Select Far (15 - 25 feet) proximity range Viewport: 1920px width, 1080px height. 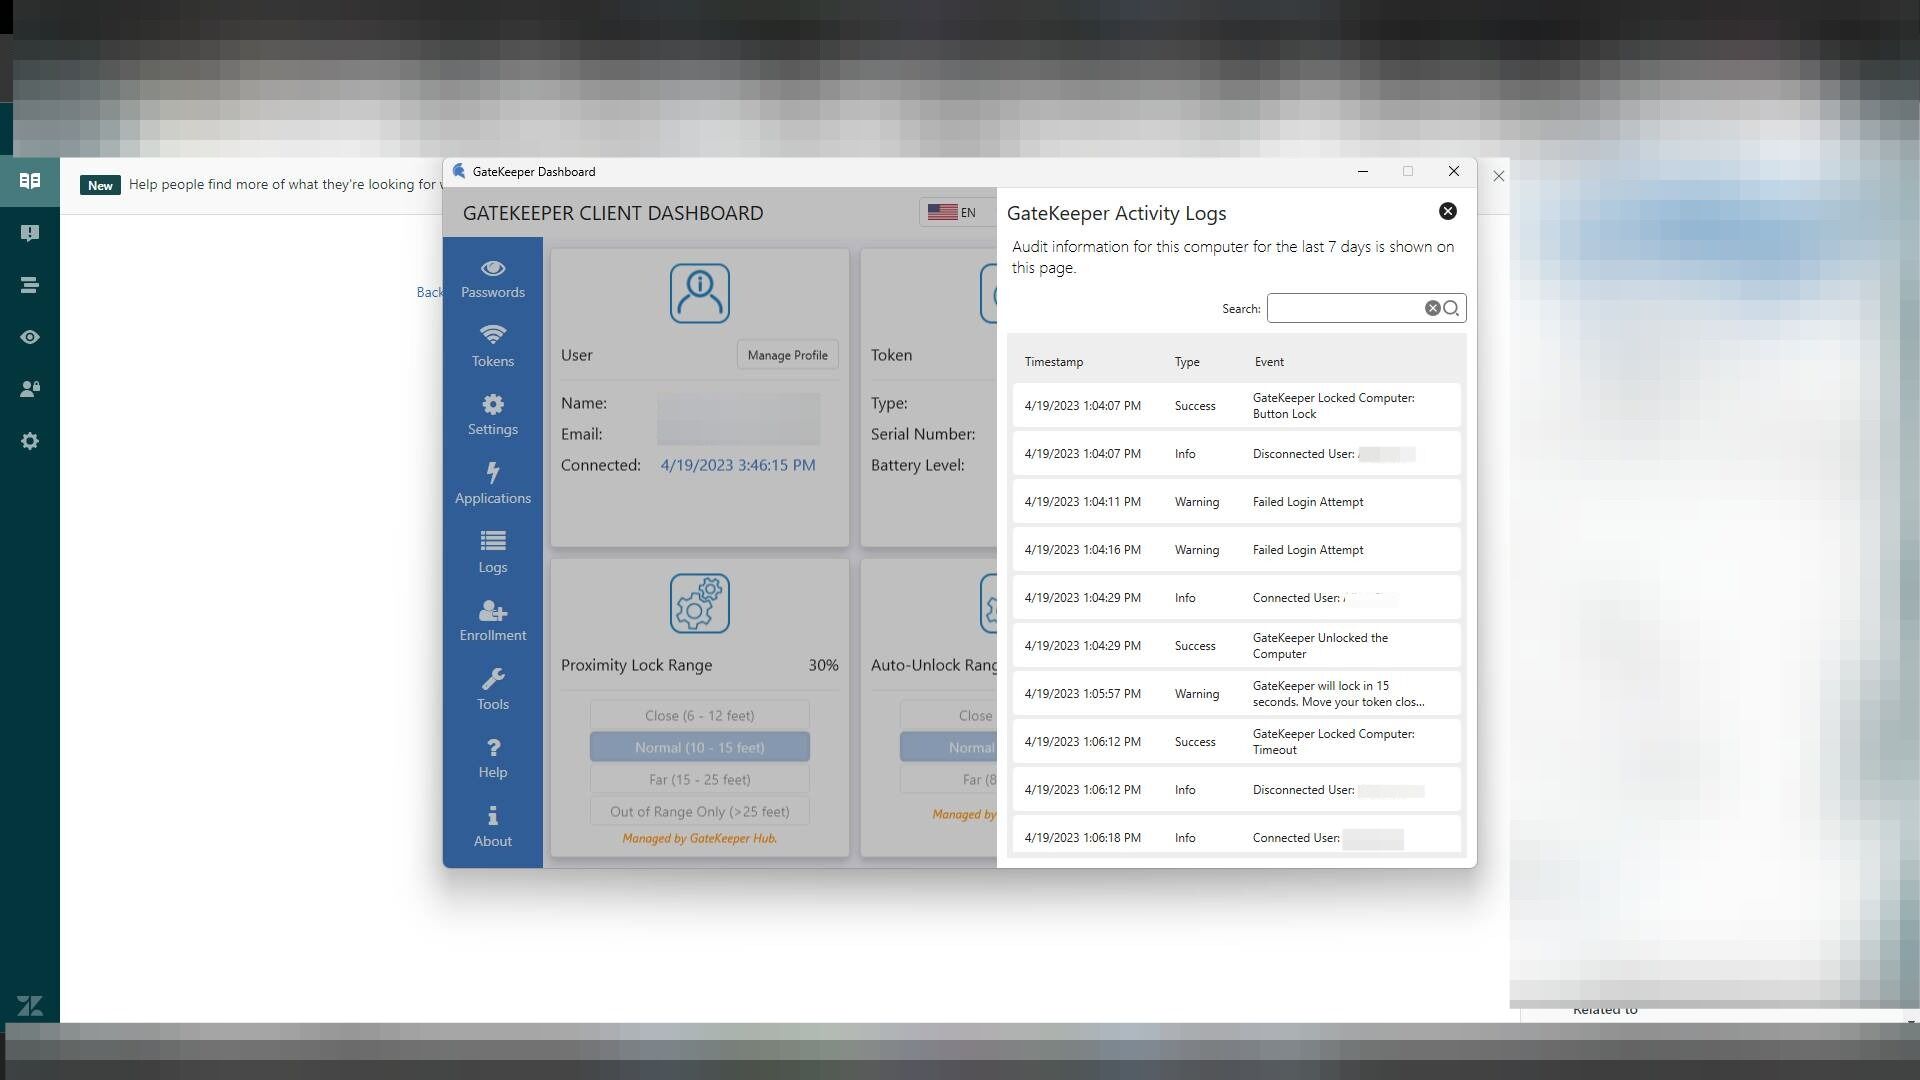click(699, 779)
